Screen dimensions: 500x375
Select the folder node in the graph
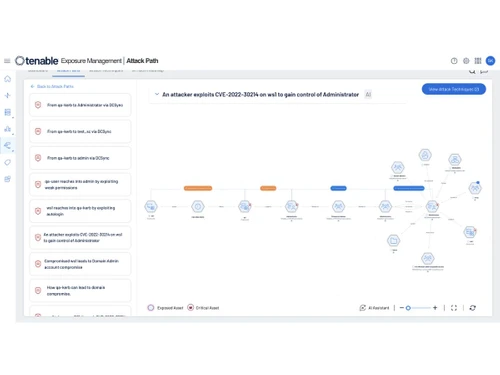click(393, 240)
